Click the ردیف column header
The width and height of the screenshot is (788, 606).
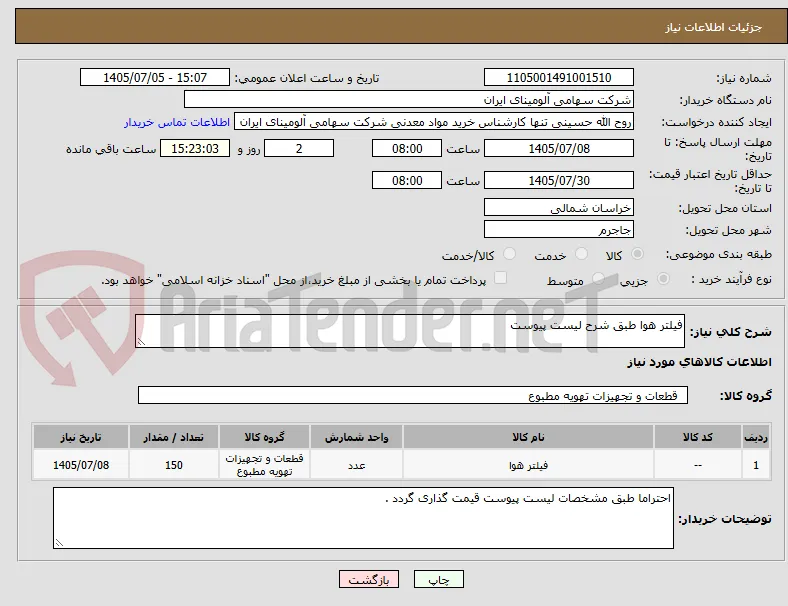coord(756,437)
